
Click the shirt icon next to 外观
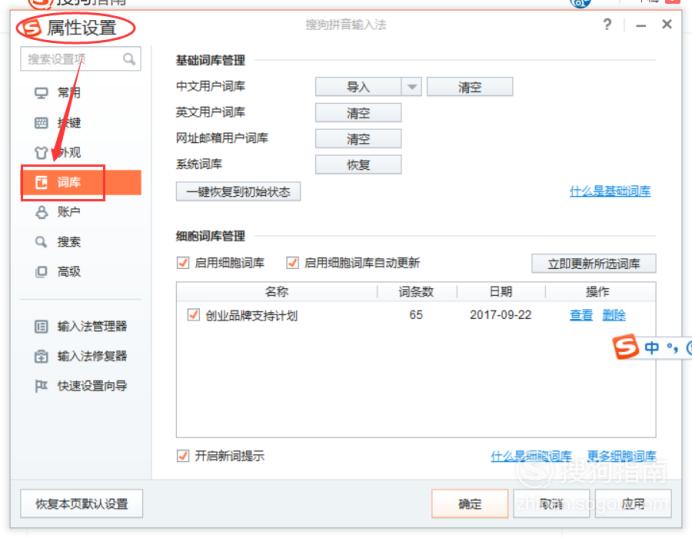click(x=41, y=153)
